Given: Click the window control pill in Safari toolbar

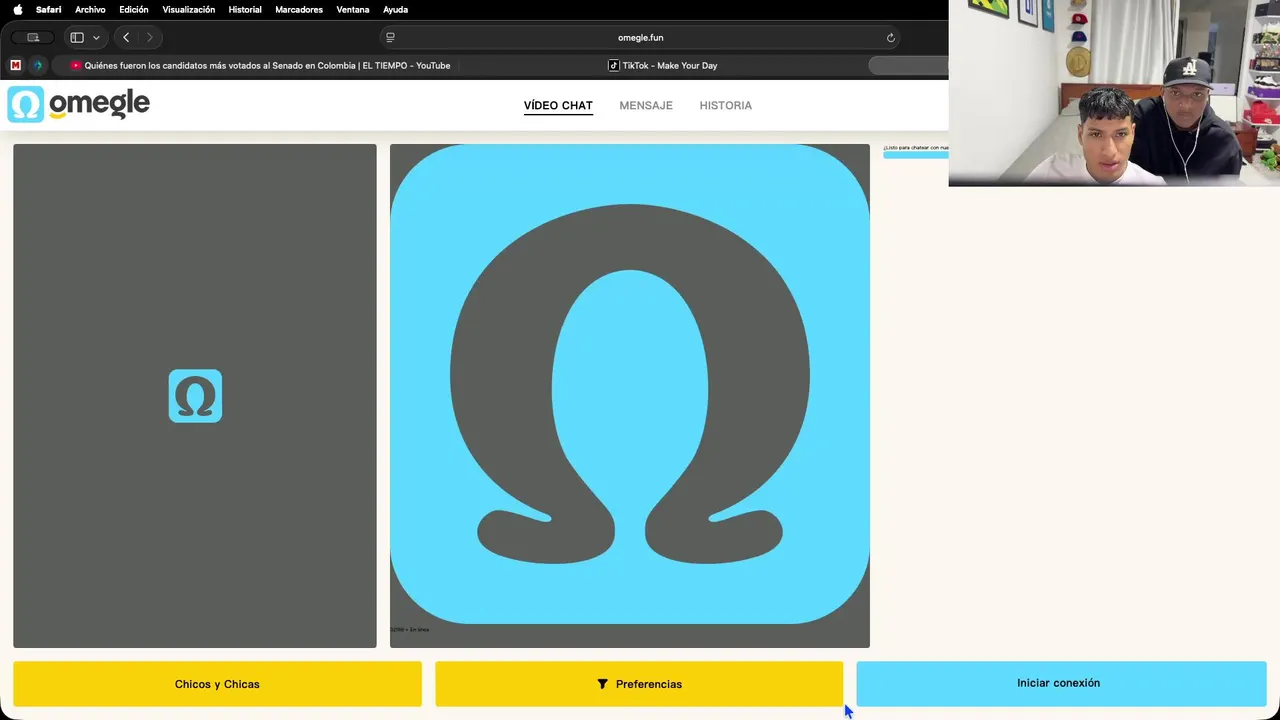Looking at the screenshot, I should click(33, 37).
